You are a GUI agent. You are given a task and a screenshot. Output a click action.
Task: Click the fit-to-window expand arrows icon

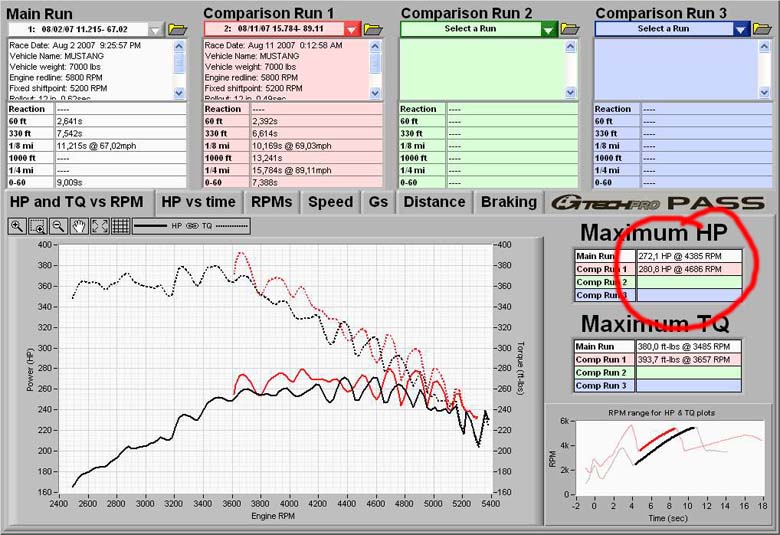tap(99, 226)
